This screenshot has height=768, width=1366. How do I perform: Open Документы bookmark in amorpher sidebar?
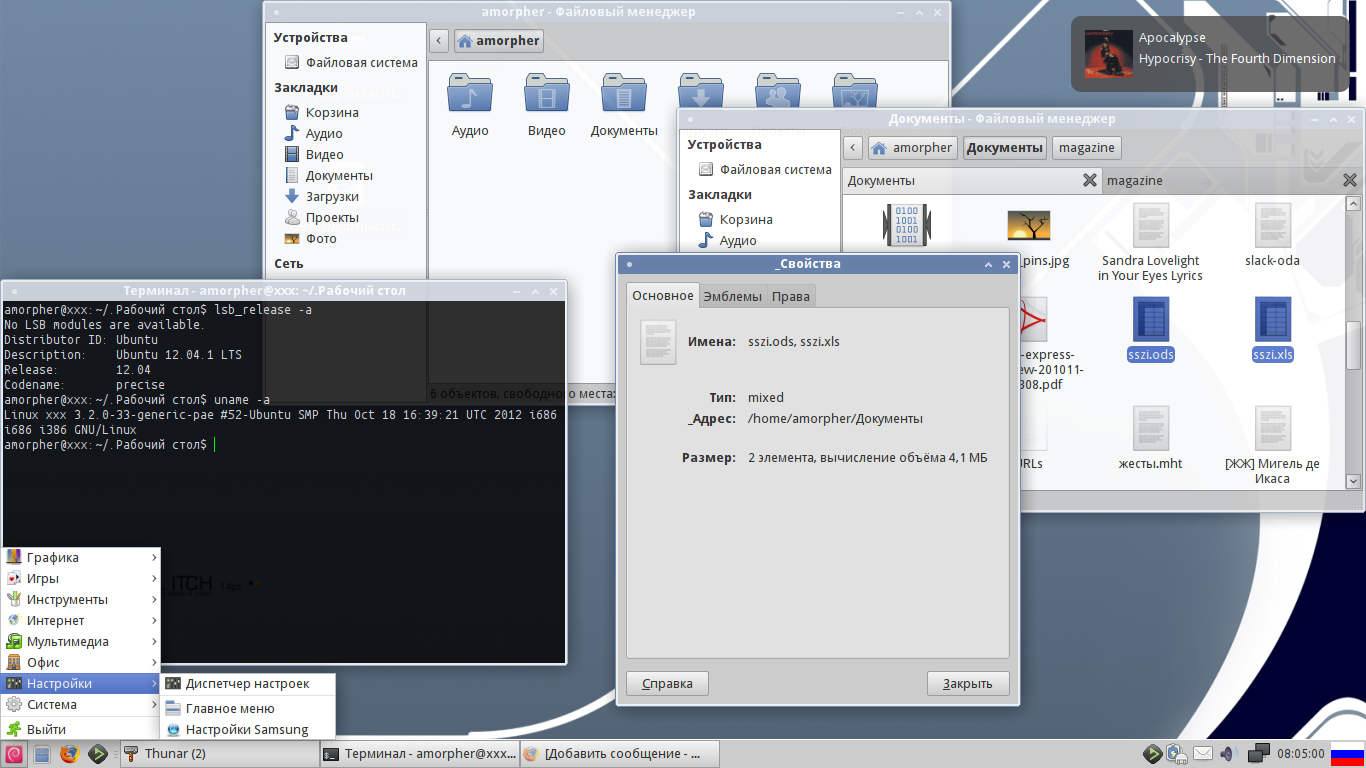tap(339, 175)
